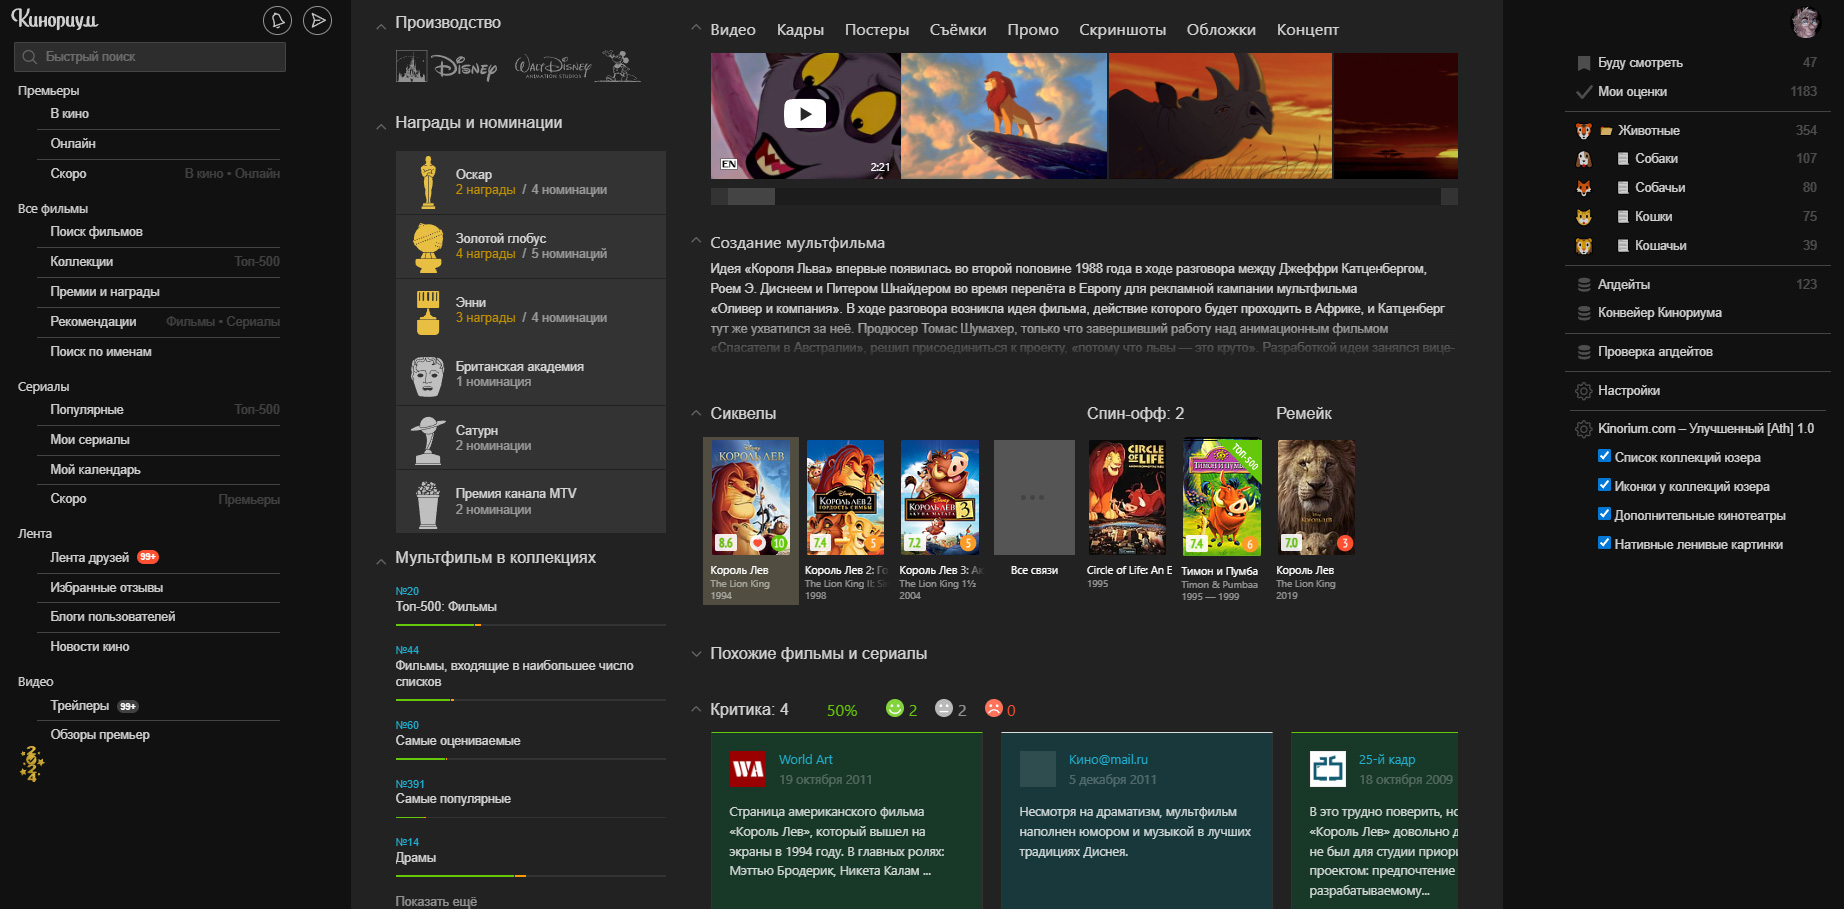1844x909 pixels.
Task: Open Король Лев 2 sequel poster
Action: pyautogui.click(x=845, y=497)
